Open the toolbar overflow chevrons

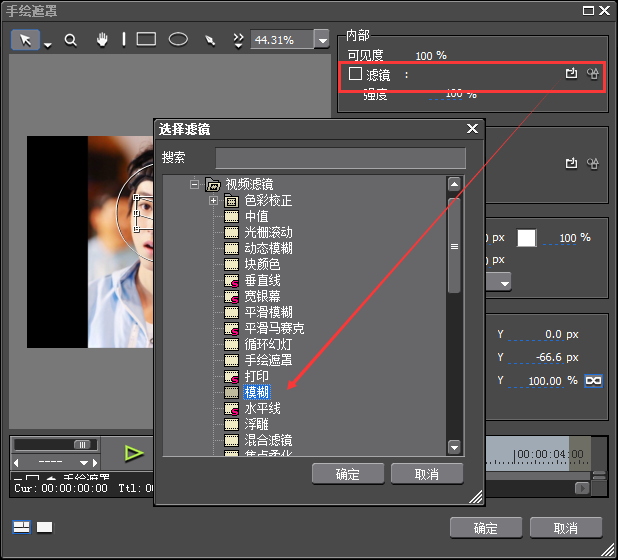tap(238, 41)
